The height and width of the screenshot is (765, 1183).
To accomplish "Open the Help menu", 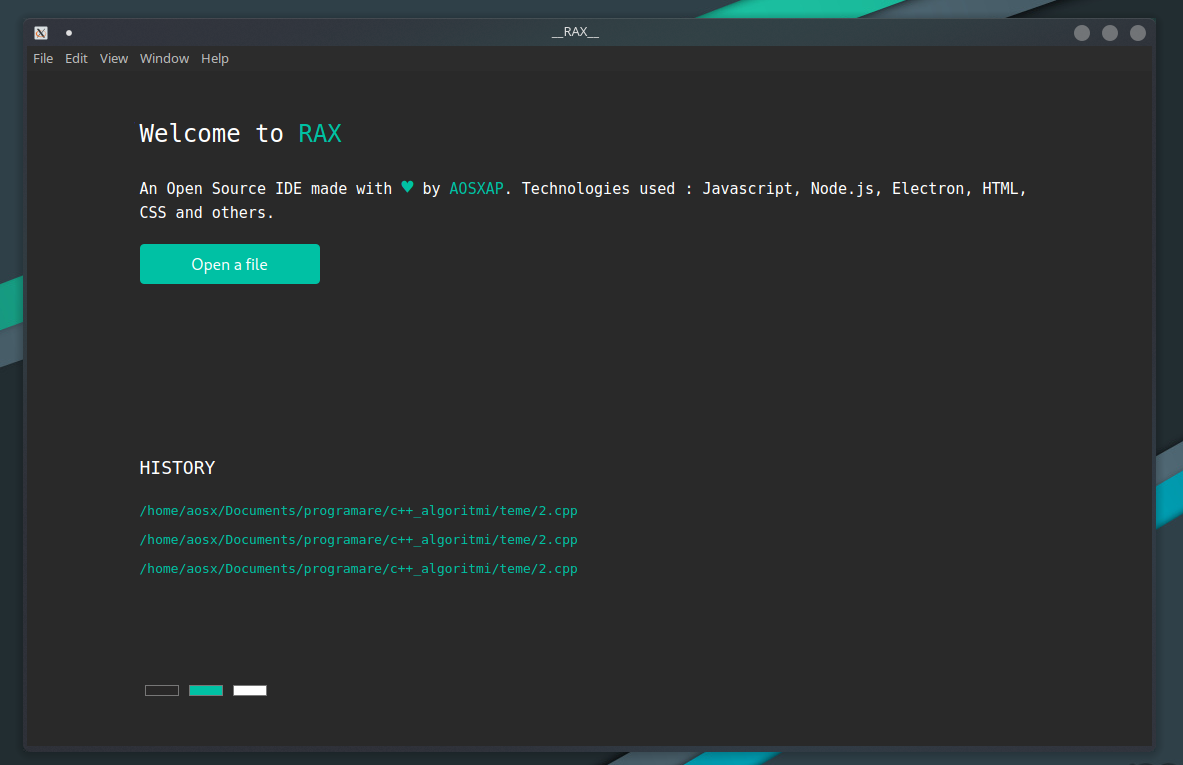I will 215,58.
